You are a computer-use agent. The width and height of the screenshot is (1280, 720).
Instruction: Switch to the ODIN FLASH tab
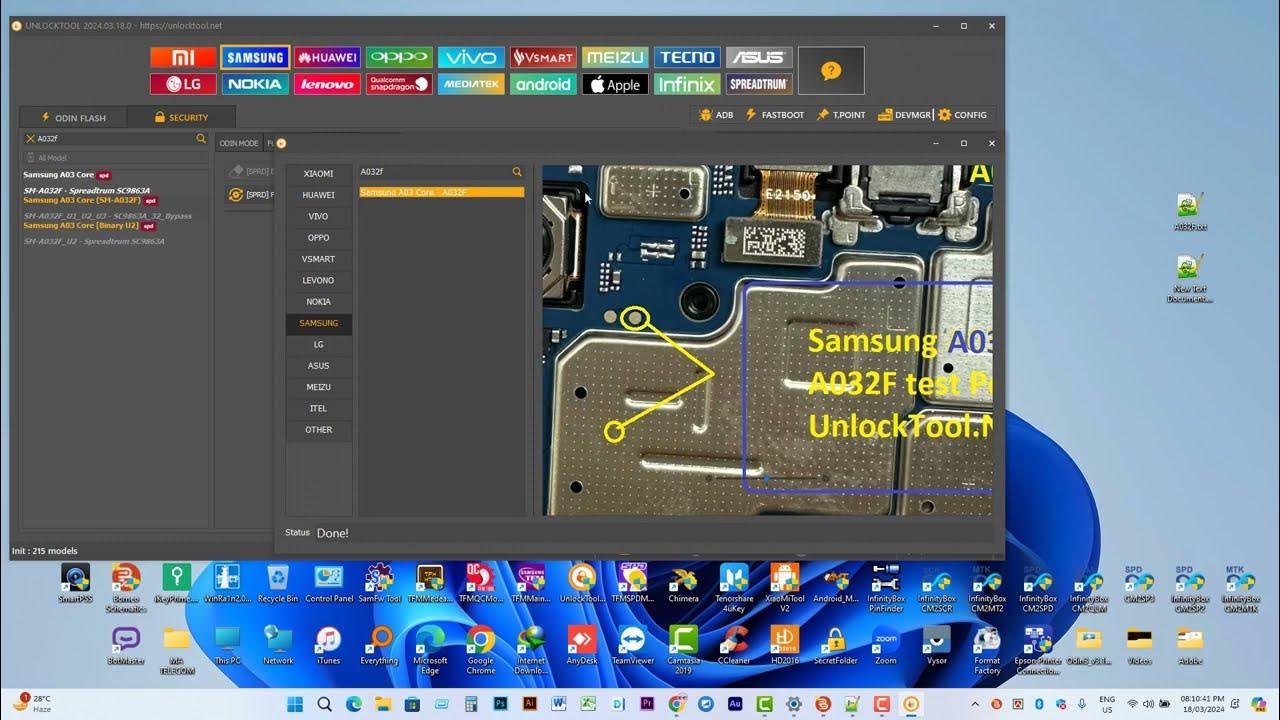pos(74,118)
